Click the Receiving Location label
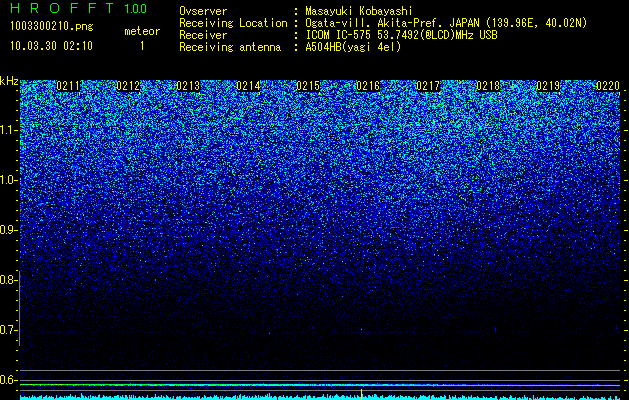 click(x=233, y=23)
